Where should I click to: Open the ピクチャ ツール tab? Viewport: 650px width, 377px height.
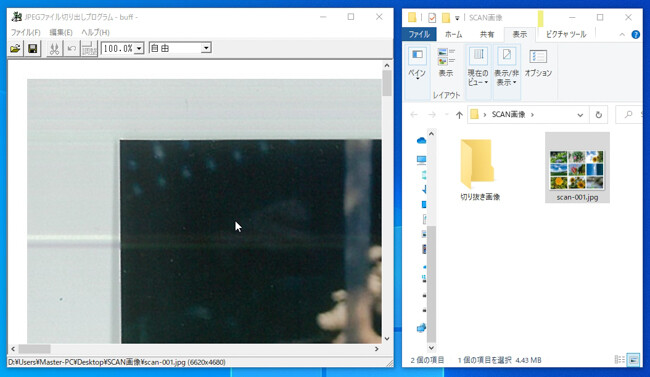click(x=566, y=34)
